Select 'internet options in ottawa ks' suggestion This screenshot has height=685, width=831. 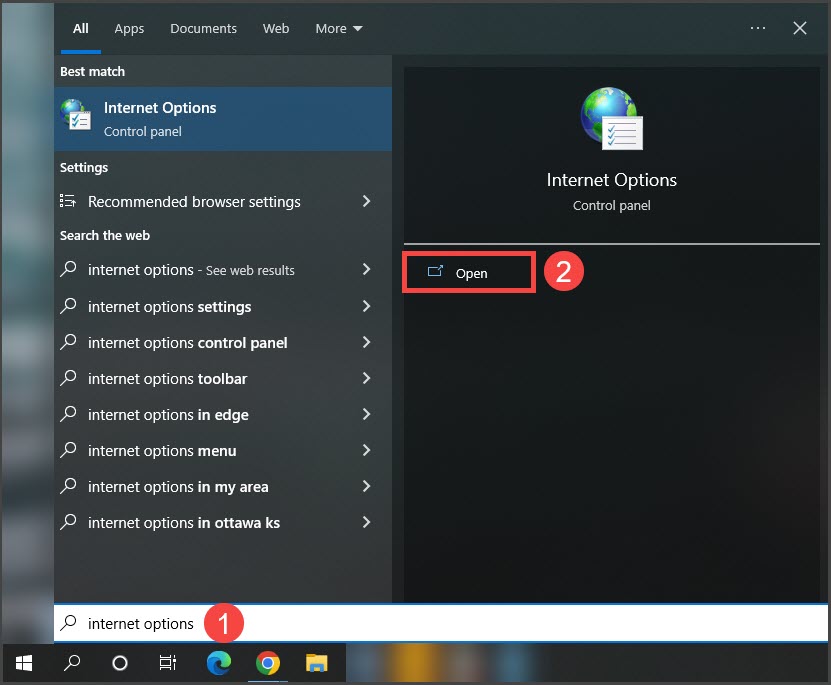223,522
